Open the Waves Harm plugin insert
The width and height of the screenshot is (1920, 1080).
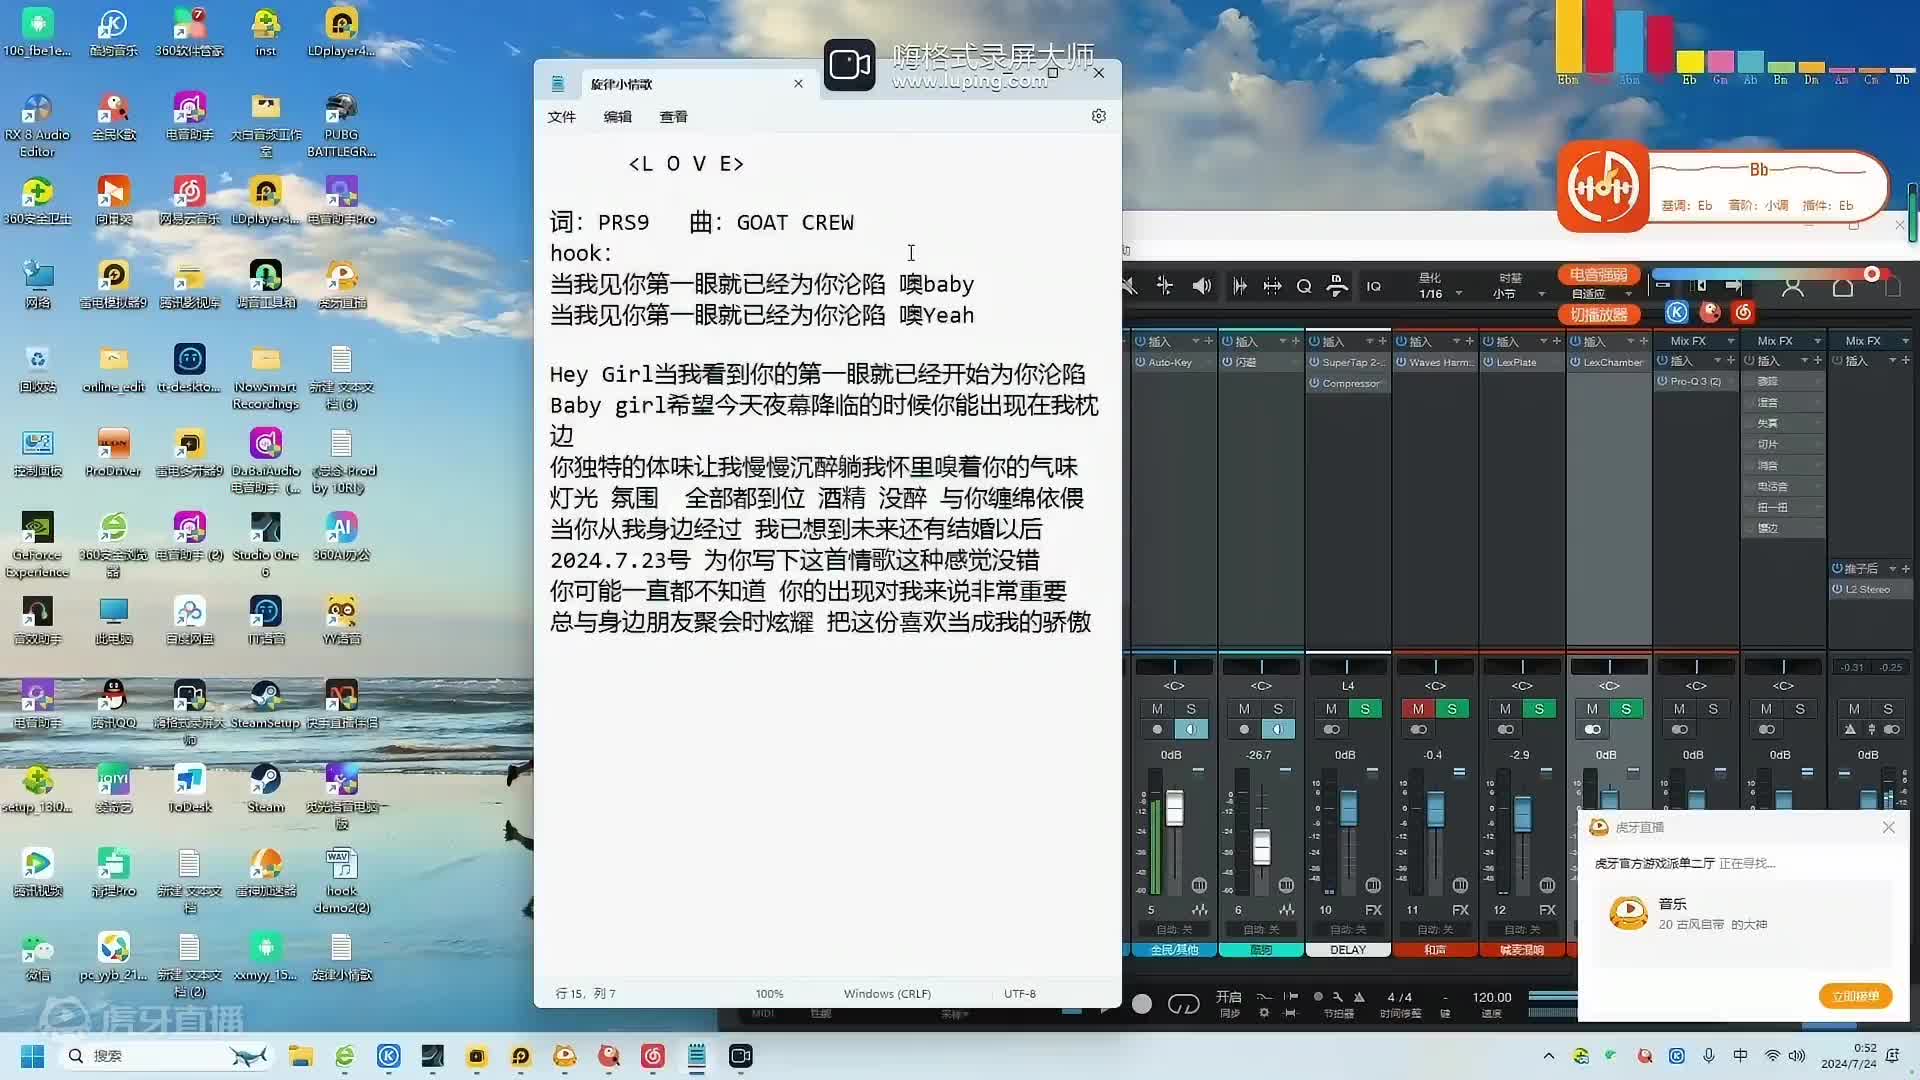click(1434, 362)
